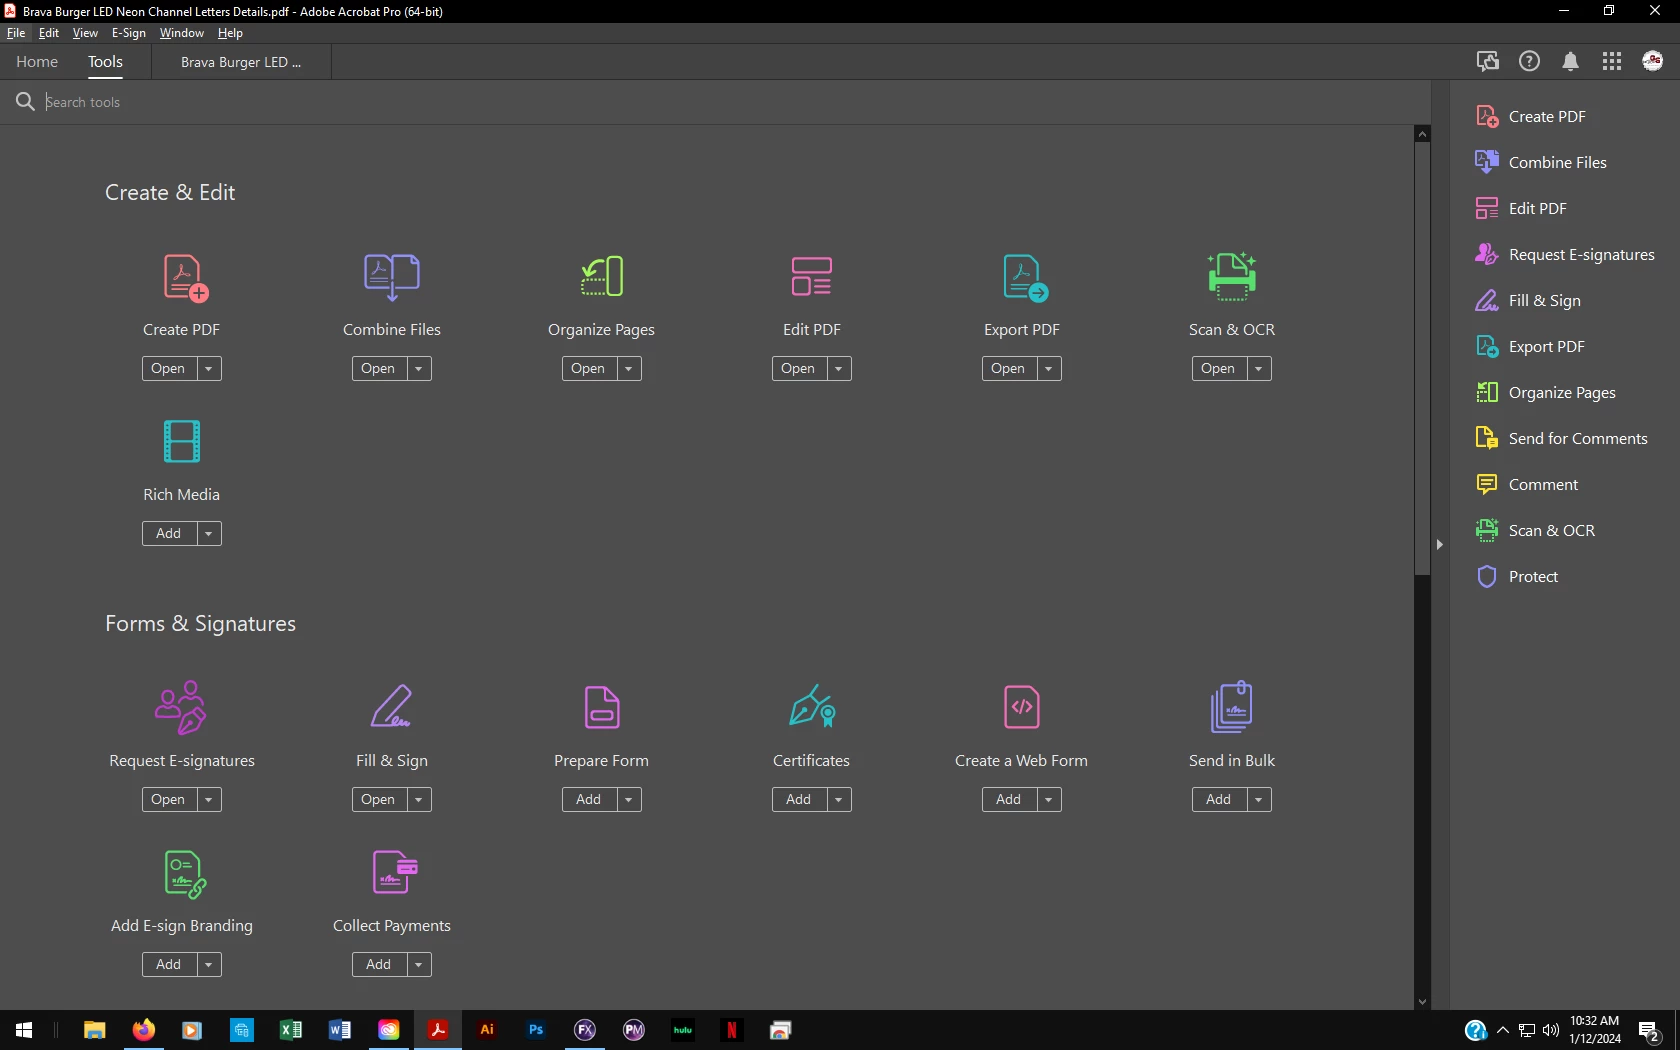1680x1050 pixels.
Task: Open Photoshop from the taskbar
Action: tap(536, 1030)
